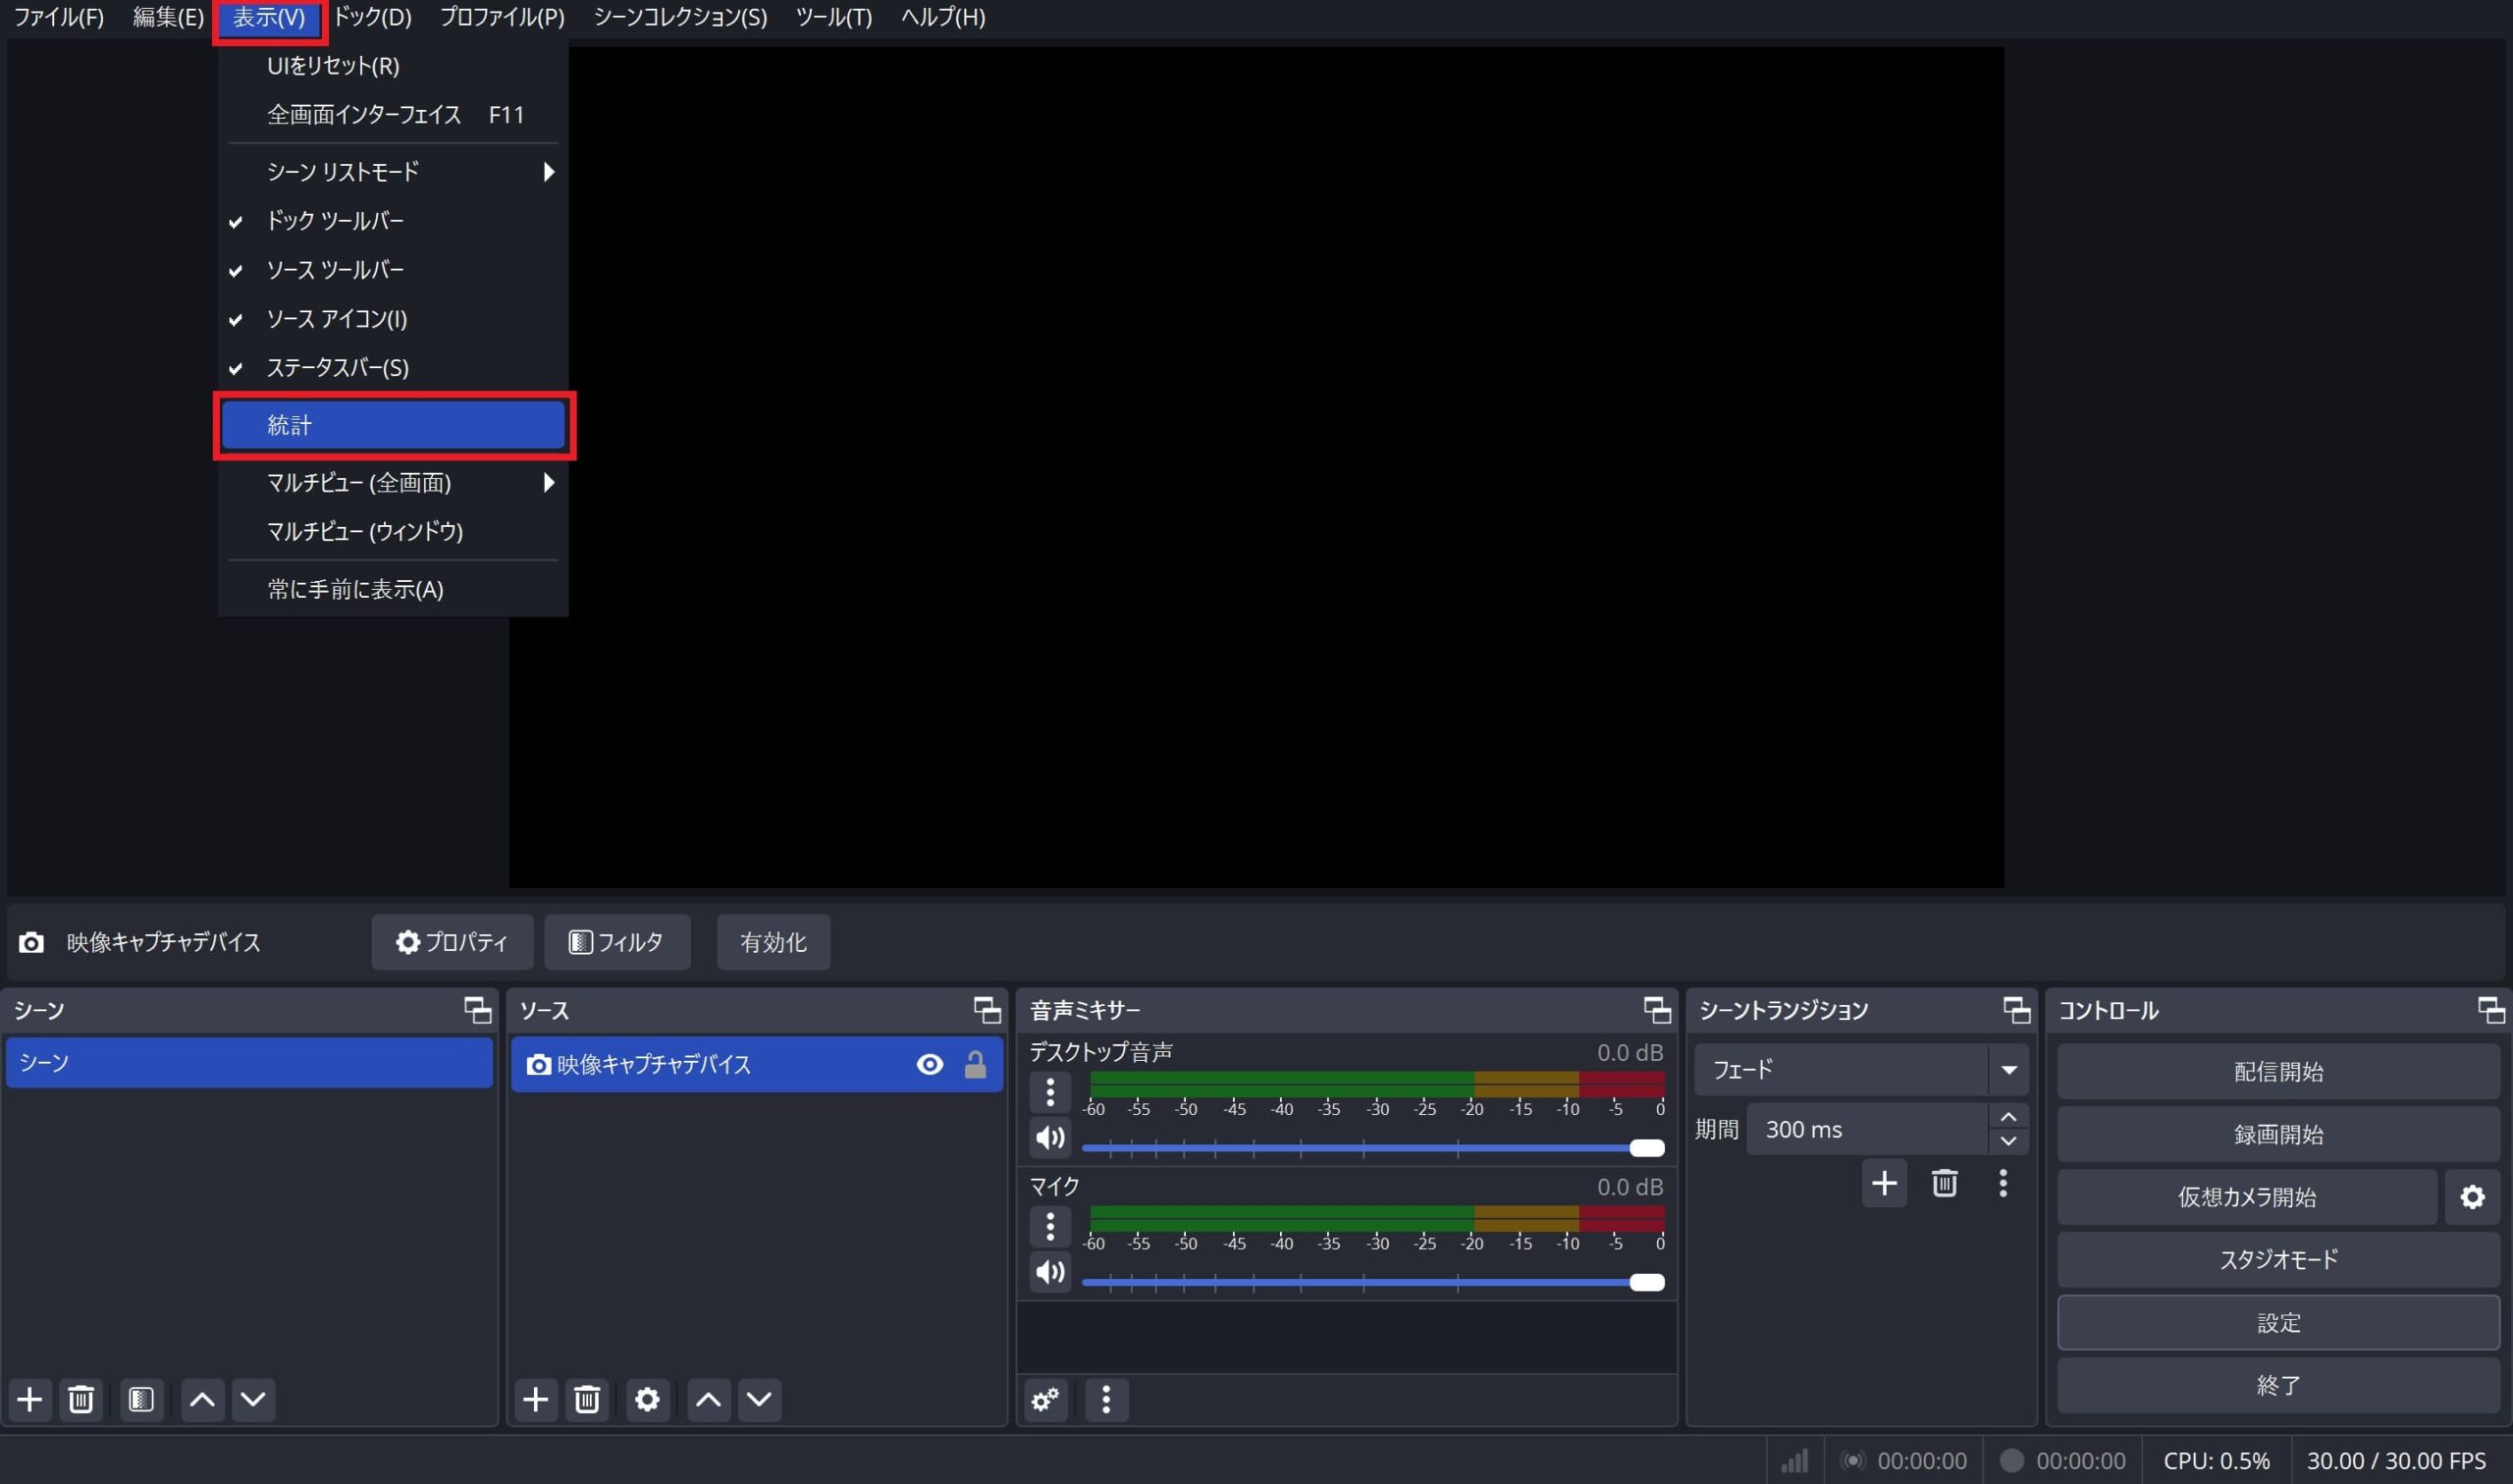The height and width of the screenshot is (1484, 2513).
Task: Undock the ソース panel
Action: [987, 1010]
